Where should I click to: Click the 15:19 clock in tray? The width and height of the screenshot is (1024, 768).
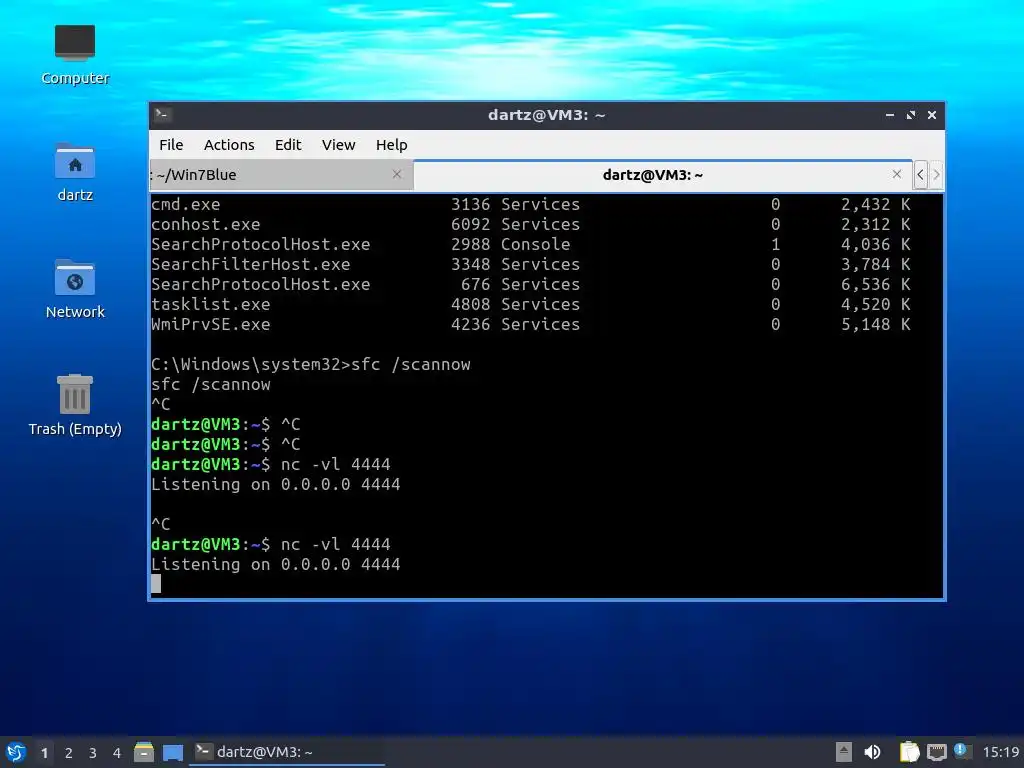coord(1001,752)
